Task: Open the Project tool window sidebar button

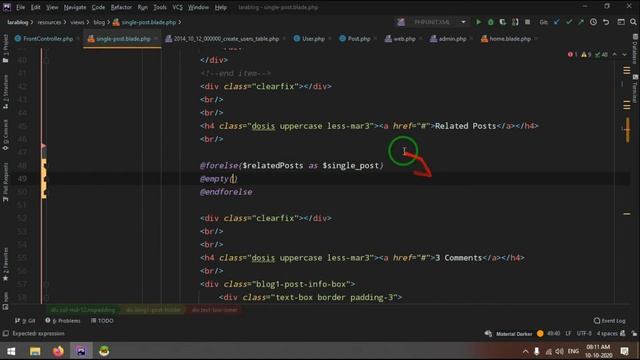Action: click(5, 49)
